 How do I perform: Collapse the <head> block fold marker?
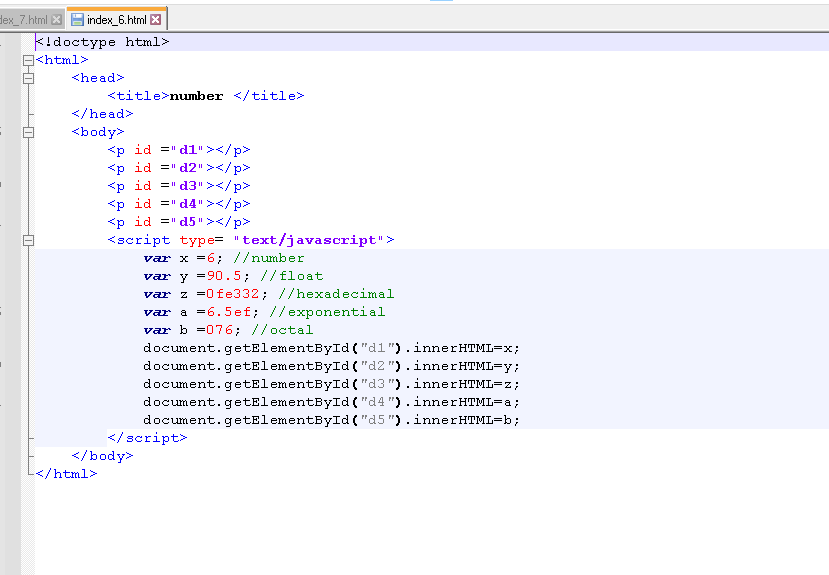[28, 78]
